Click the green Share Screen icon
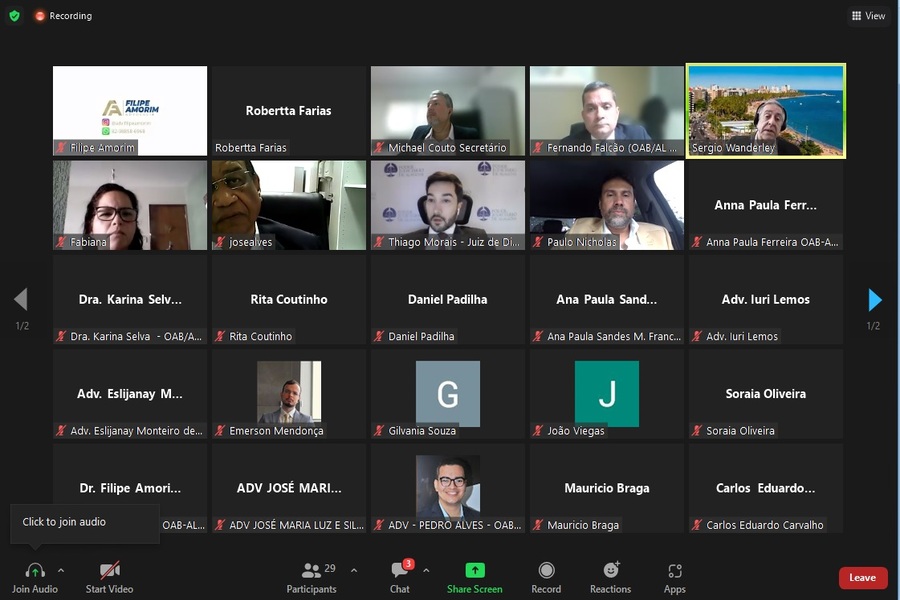 click(475, 570)
